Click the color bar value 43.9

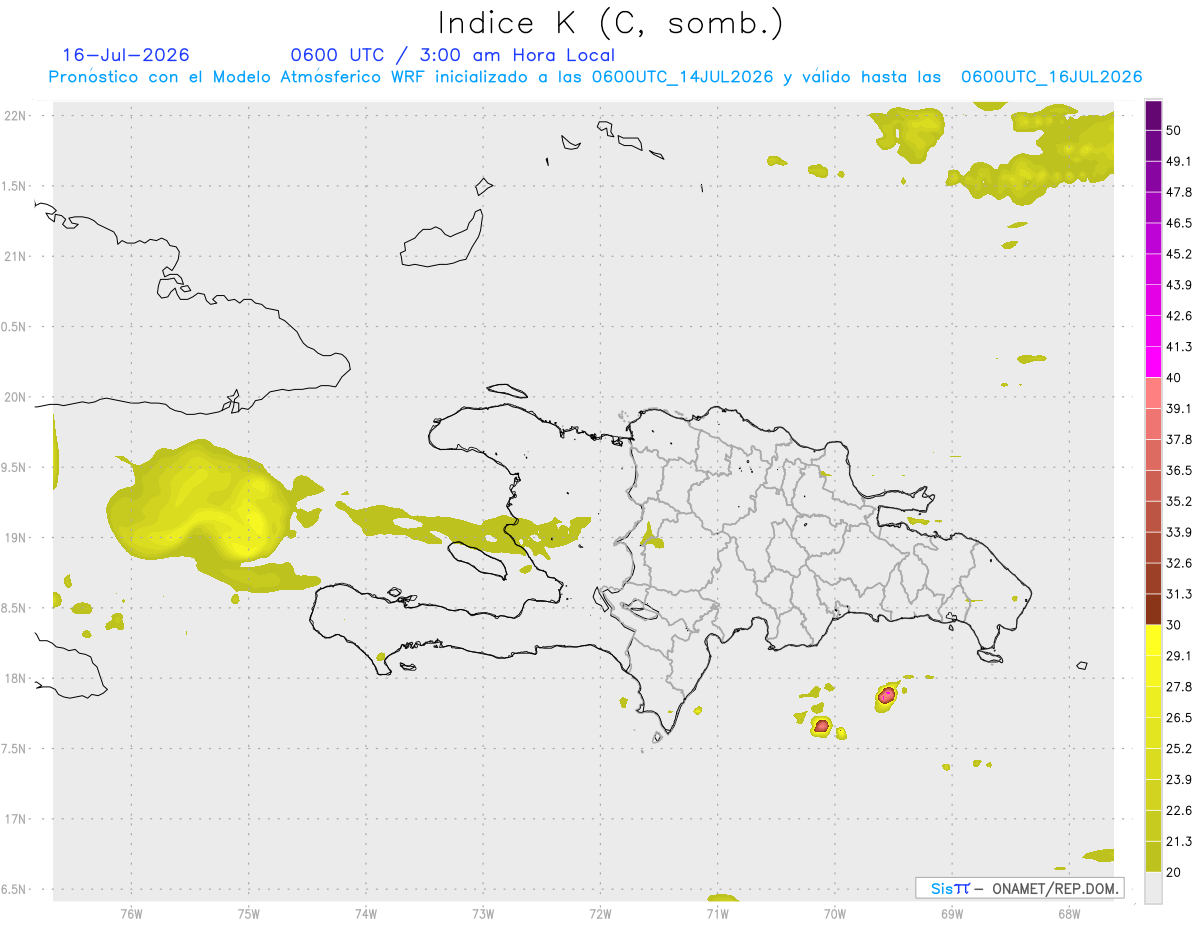tap(1179, 285)
